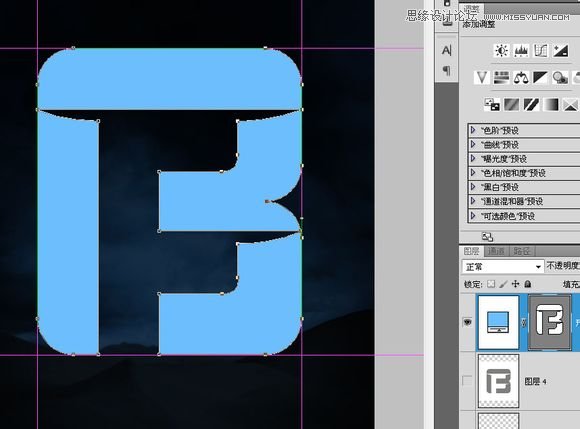Image resolution: width=580 pixels, height=429 pixels.
Task: Switch to the 通道 (Channels) tab
Action: pyautogui.click(x=496, y=251)
